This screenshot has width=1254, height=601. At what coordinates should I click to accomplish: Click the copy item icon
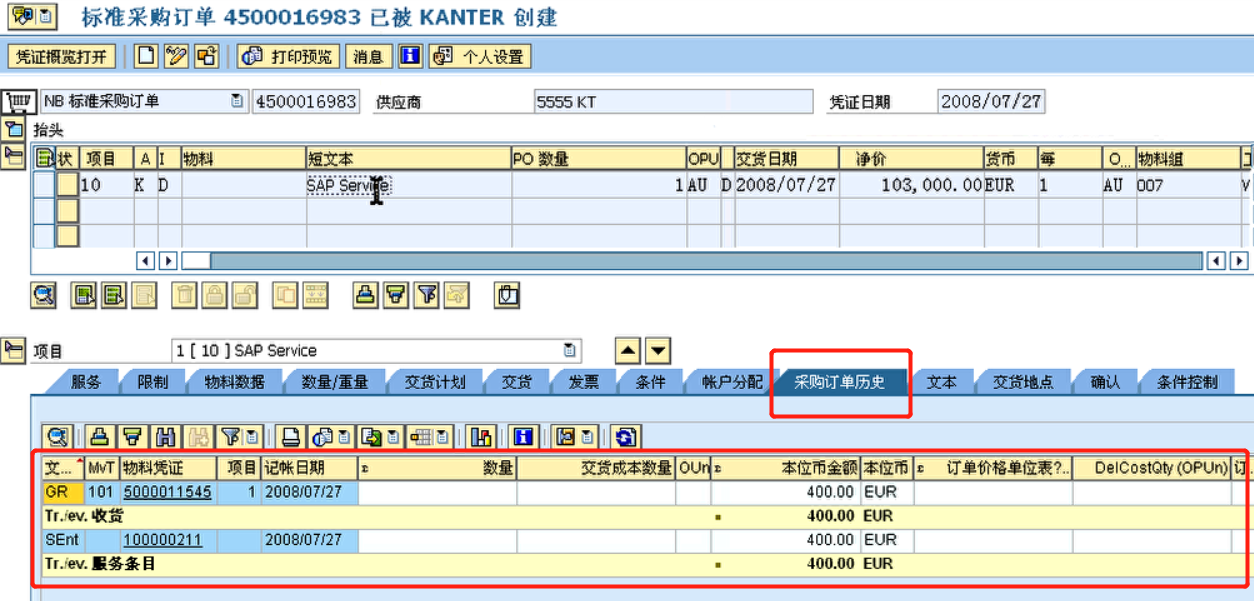(285, 294)
